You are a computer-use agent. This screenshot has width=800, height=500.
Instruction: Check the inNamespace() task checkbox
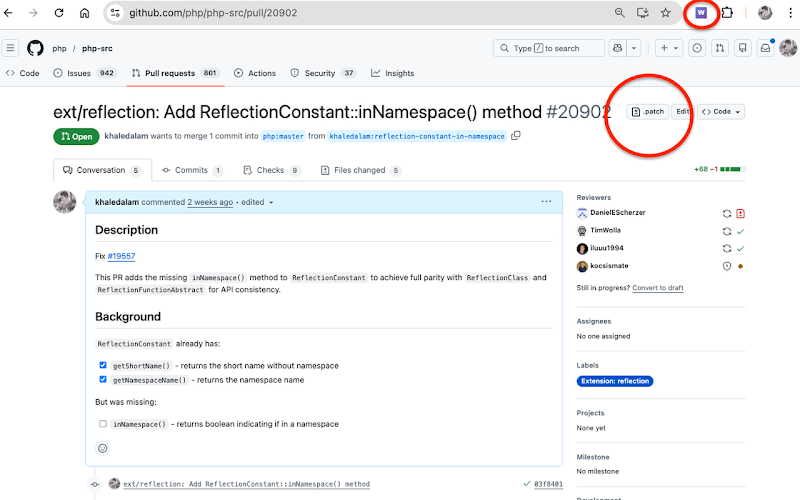(x=103, y=423)
